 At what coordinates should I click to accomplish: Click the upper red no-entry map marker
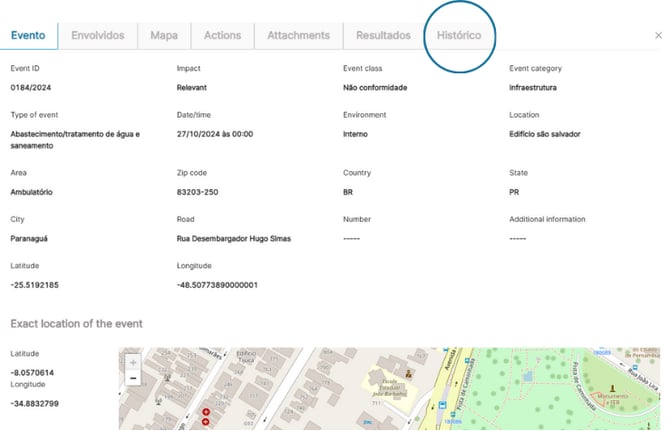206,411
